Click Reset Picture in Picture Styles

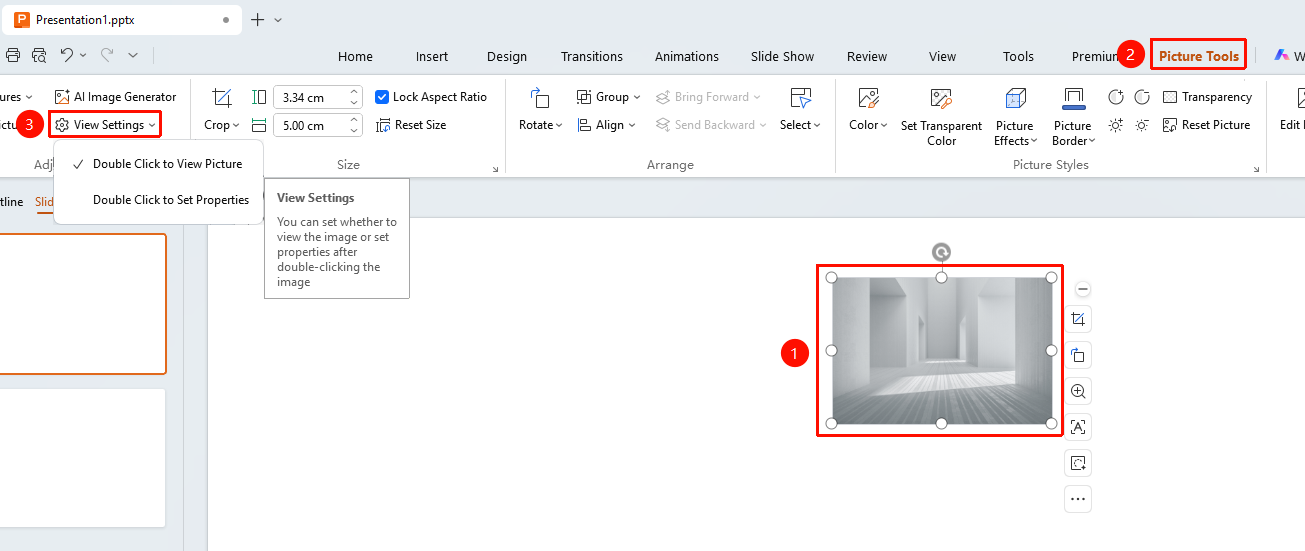pyautogui.click(x=1206, y=125)
